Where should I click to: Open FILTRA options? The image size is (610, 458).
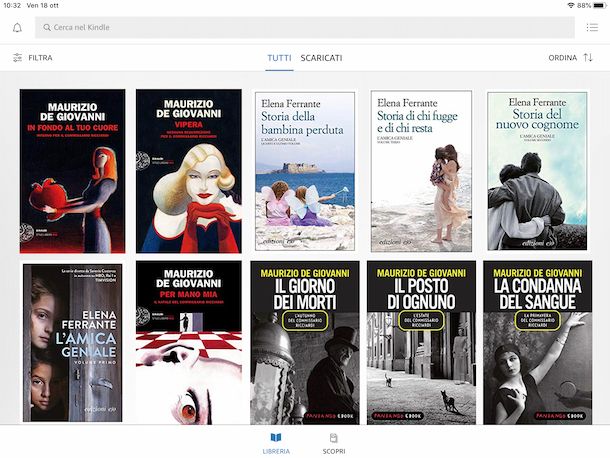click(x=33, y=58)
